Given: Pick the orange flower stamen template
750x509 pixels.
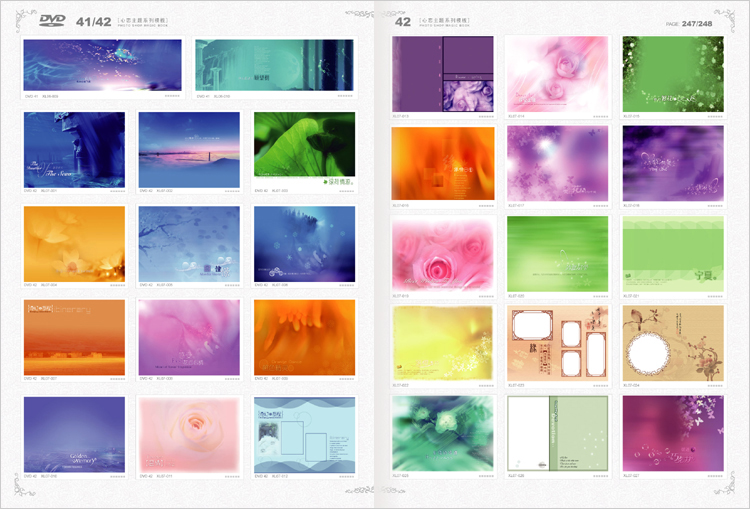Looking at the screenshot, I should pos(305,338).
